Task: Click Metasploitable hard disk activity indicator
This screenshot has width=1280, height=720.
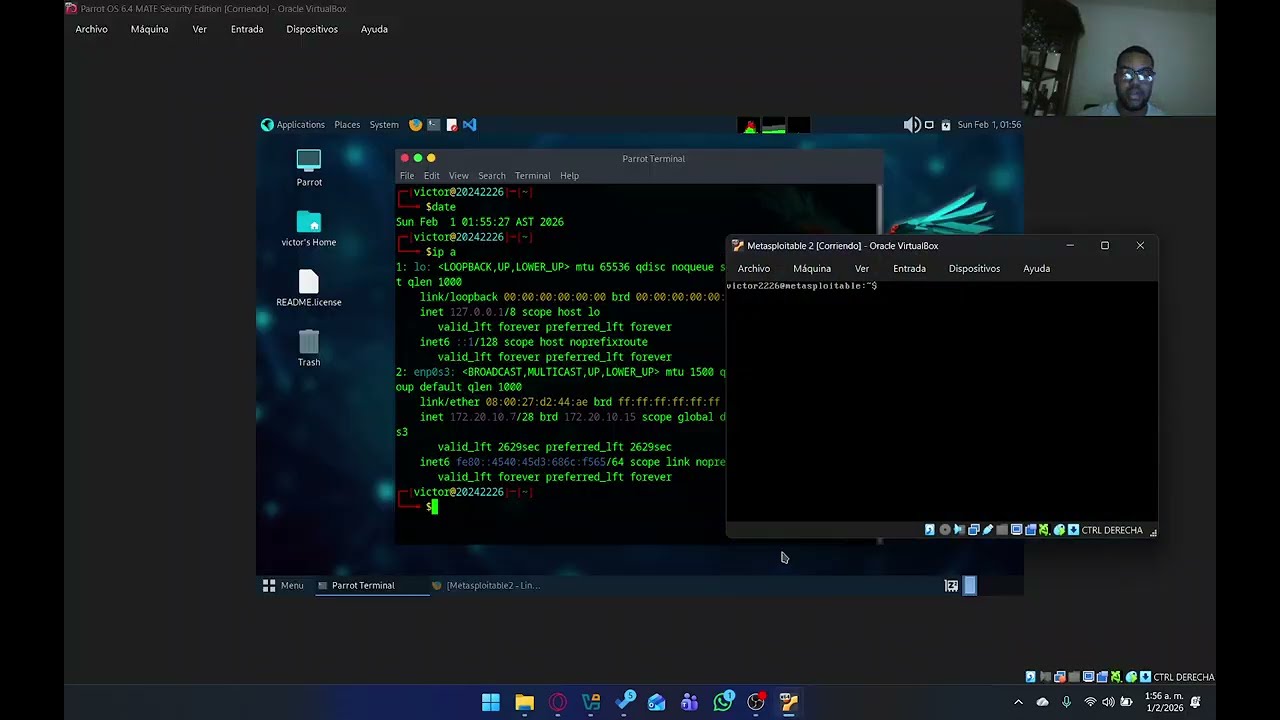Action: (929, 530)
